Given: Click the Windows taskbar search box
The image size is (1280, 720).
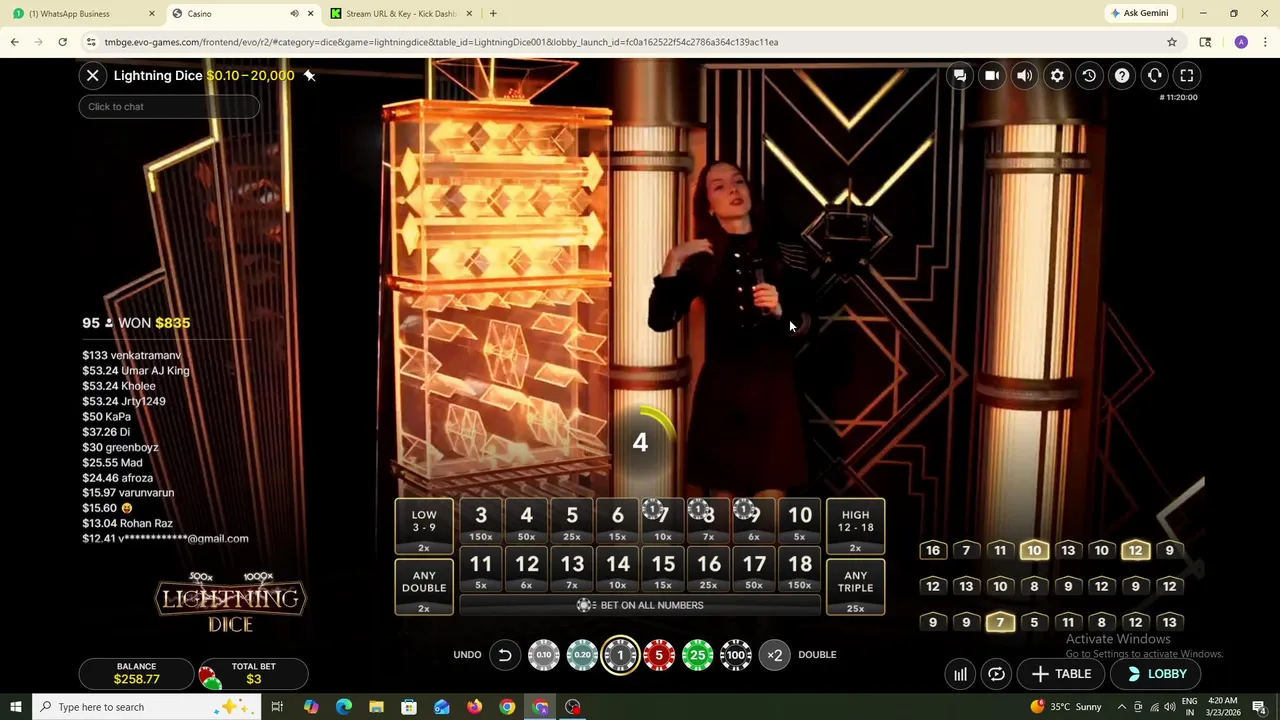Looking at the screenshot, I should point(145,707).
